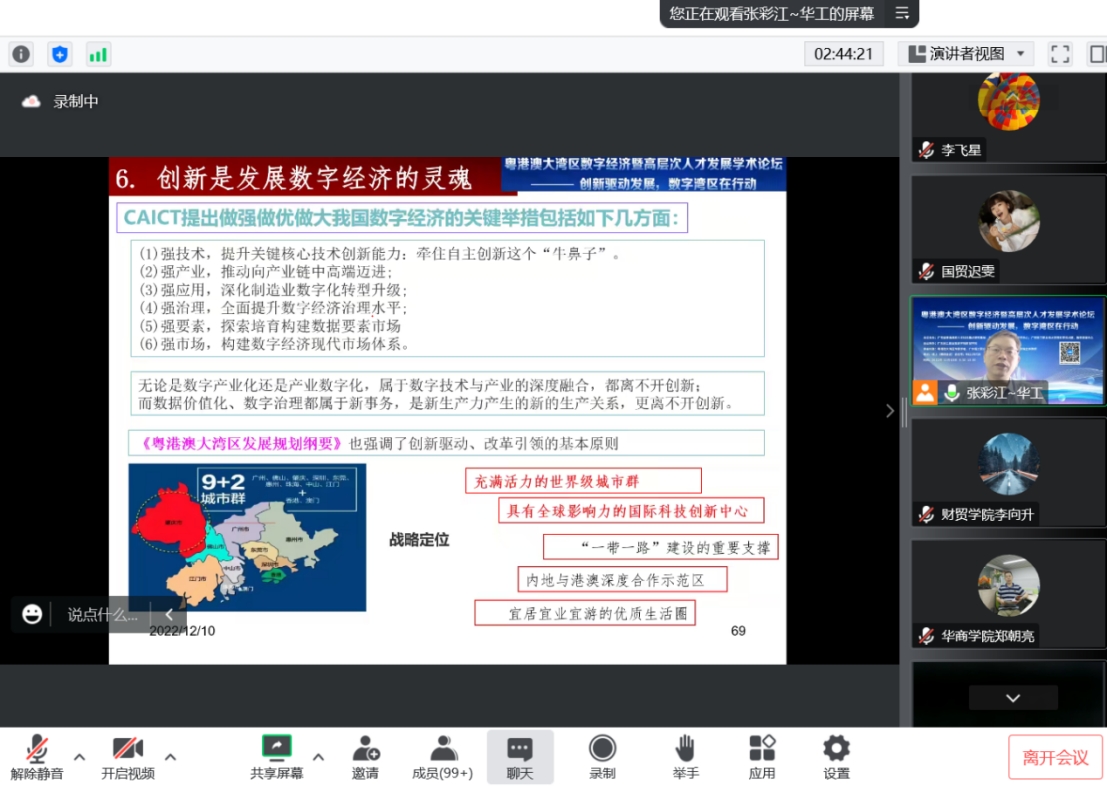Start screen sharing with 共享屏幕

[x=276, y=757]
